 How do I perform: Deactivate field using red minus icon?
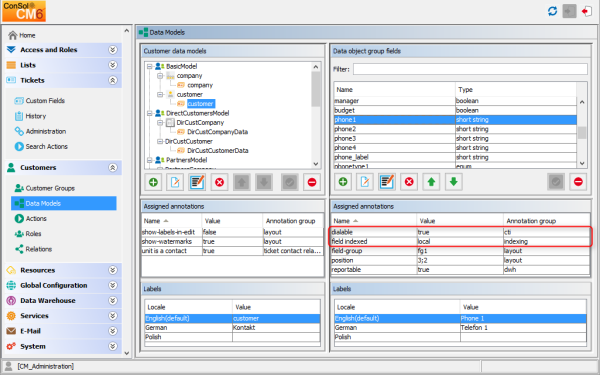point(578,181)
